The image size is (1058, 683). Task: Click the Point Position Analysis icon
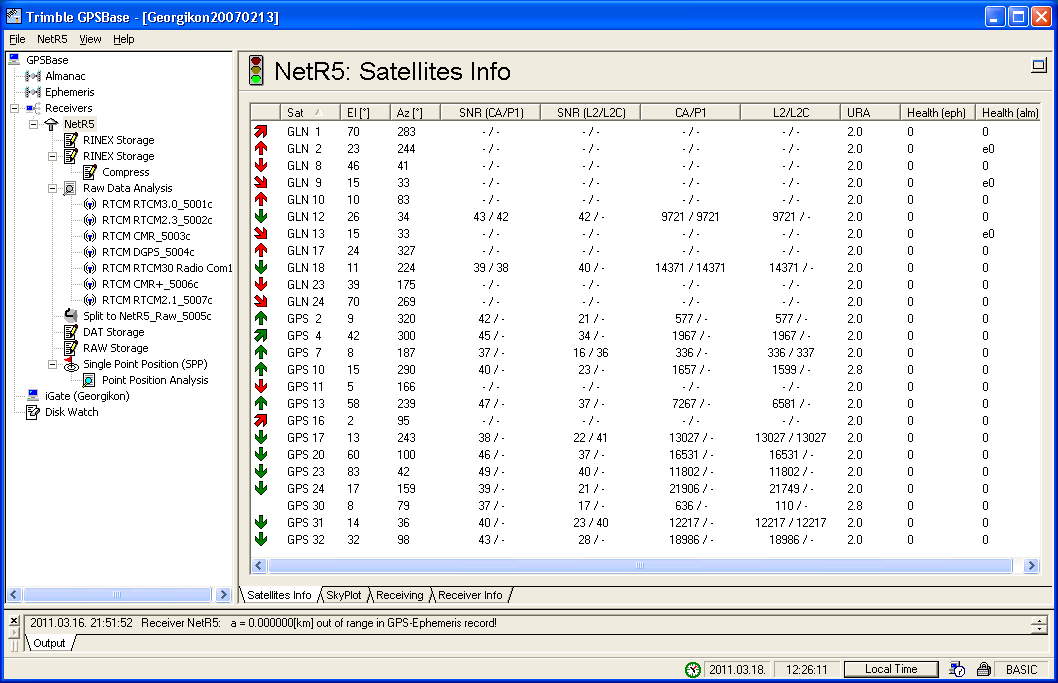coord(88,381)
